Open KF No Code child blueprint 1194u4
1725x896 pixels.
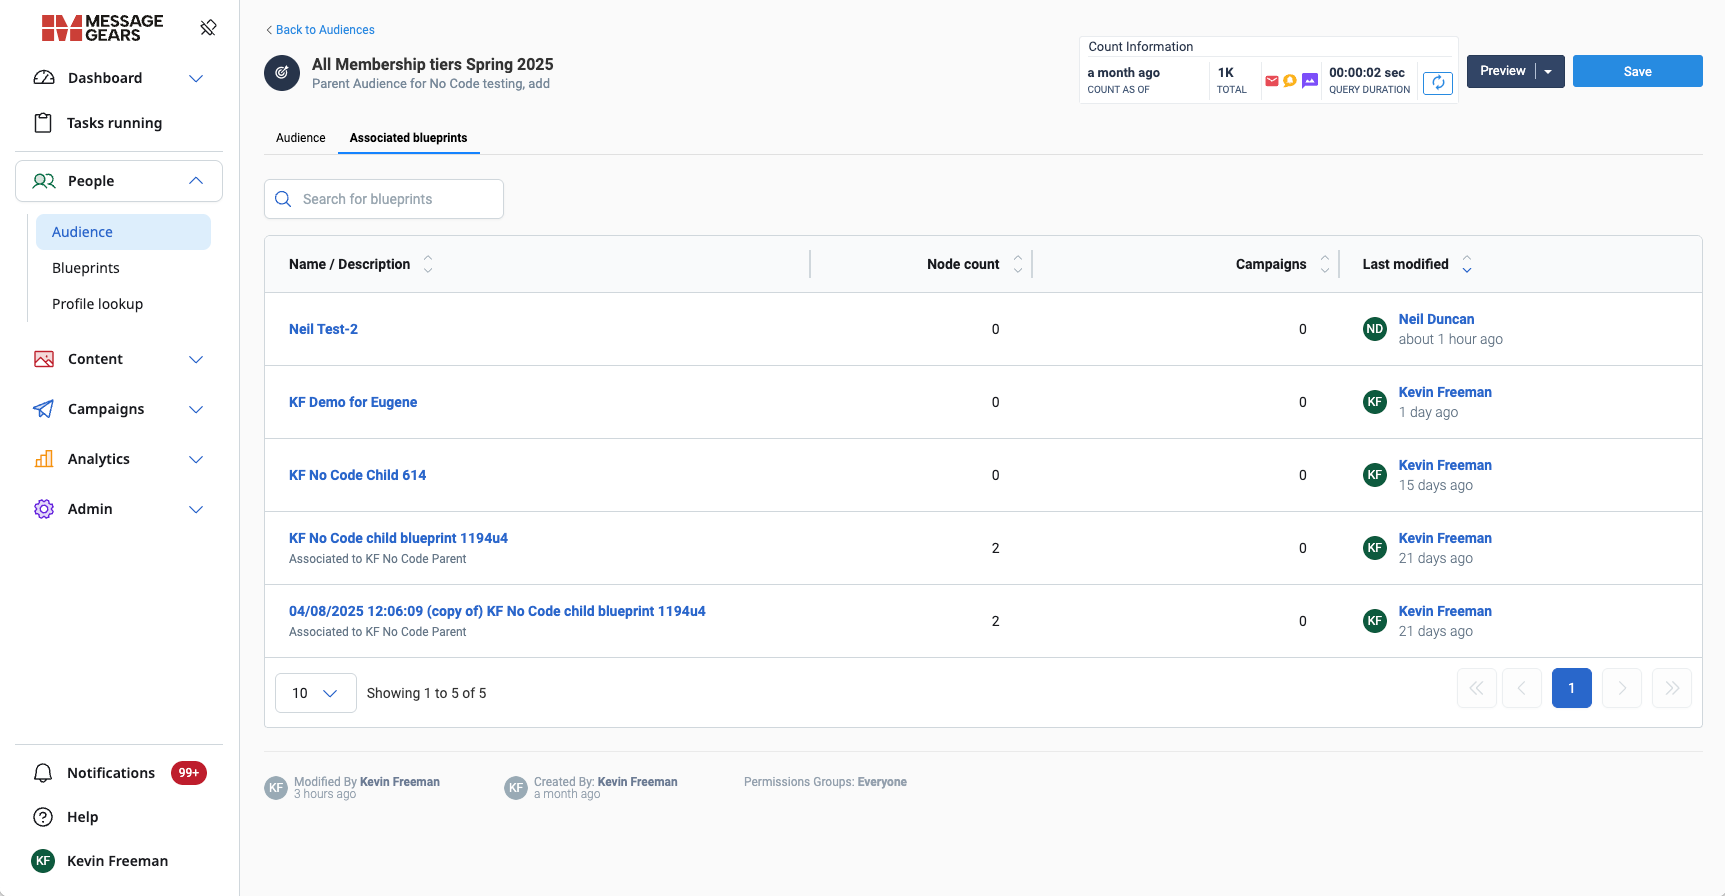pyautogui.click(x=398, y=538)
